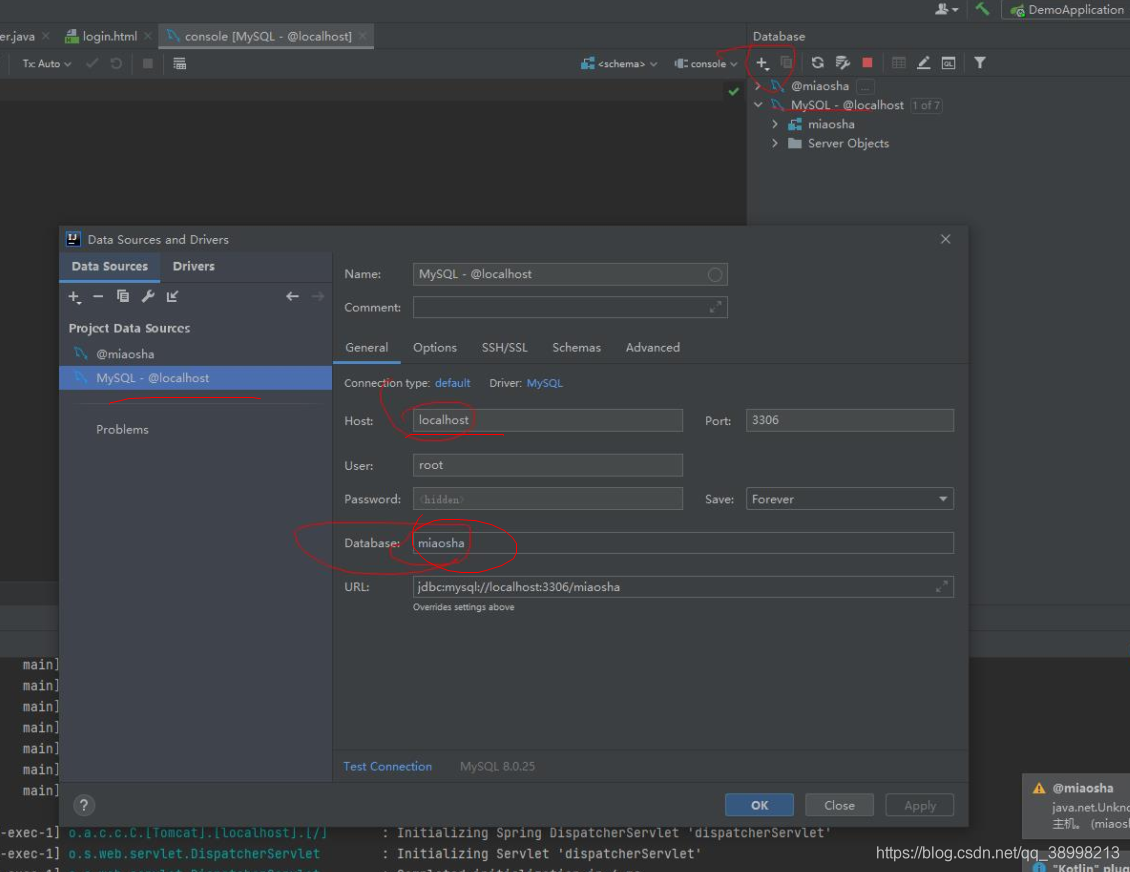Click the remove minus icon in Data Sources dialog

pos(98,296)
